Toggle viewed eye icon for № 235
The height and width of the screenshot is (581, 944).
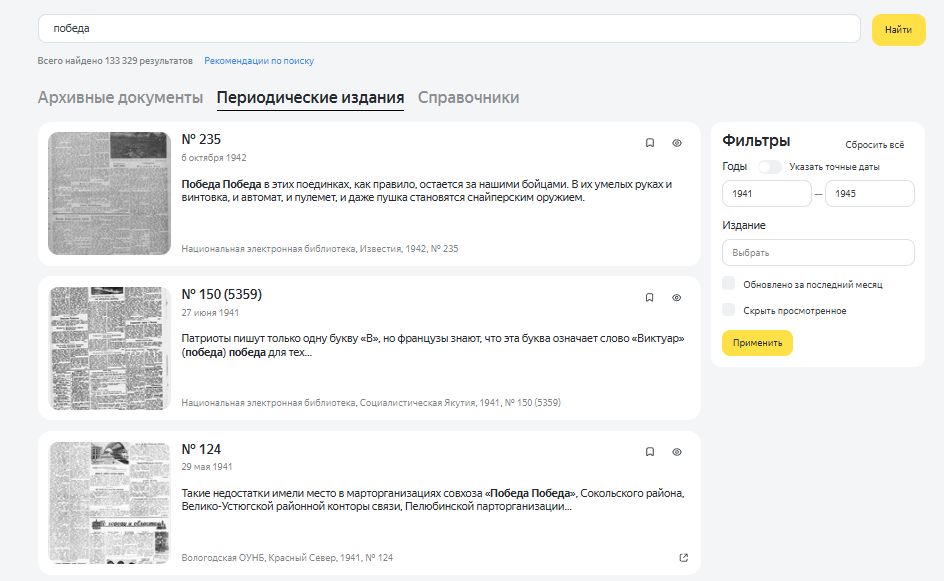tap(677, 143)
